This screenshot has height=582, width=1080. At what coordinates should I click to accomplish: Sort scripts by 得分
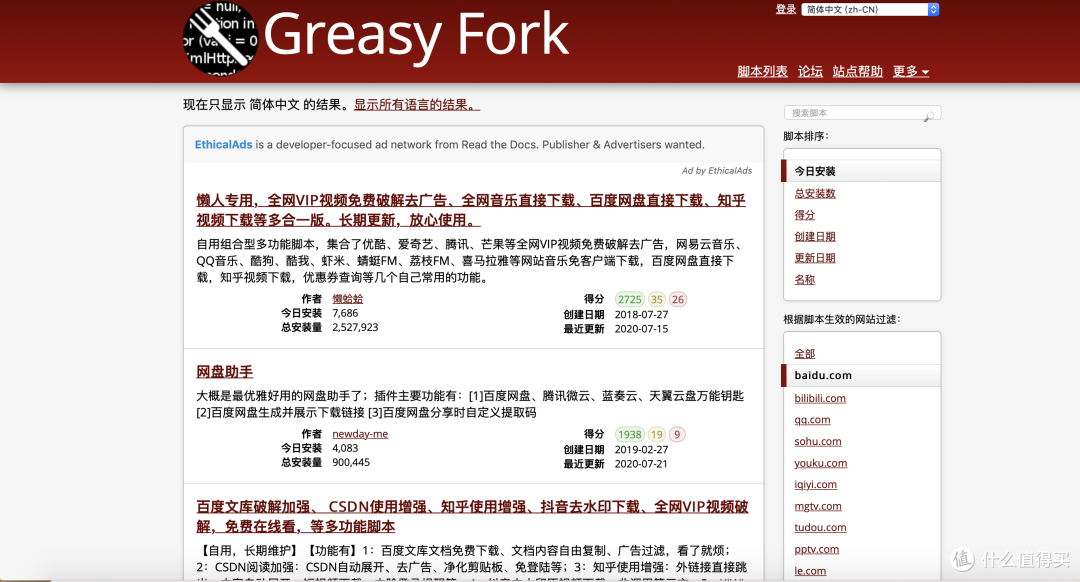point(804,215)
